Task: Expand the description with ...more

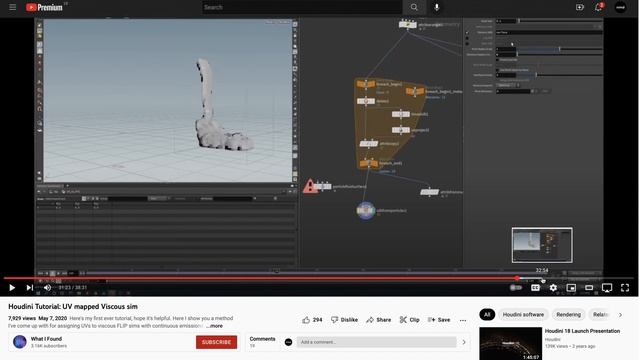Action: 214,326
